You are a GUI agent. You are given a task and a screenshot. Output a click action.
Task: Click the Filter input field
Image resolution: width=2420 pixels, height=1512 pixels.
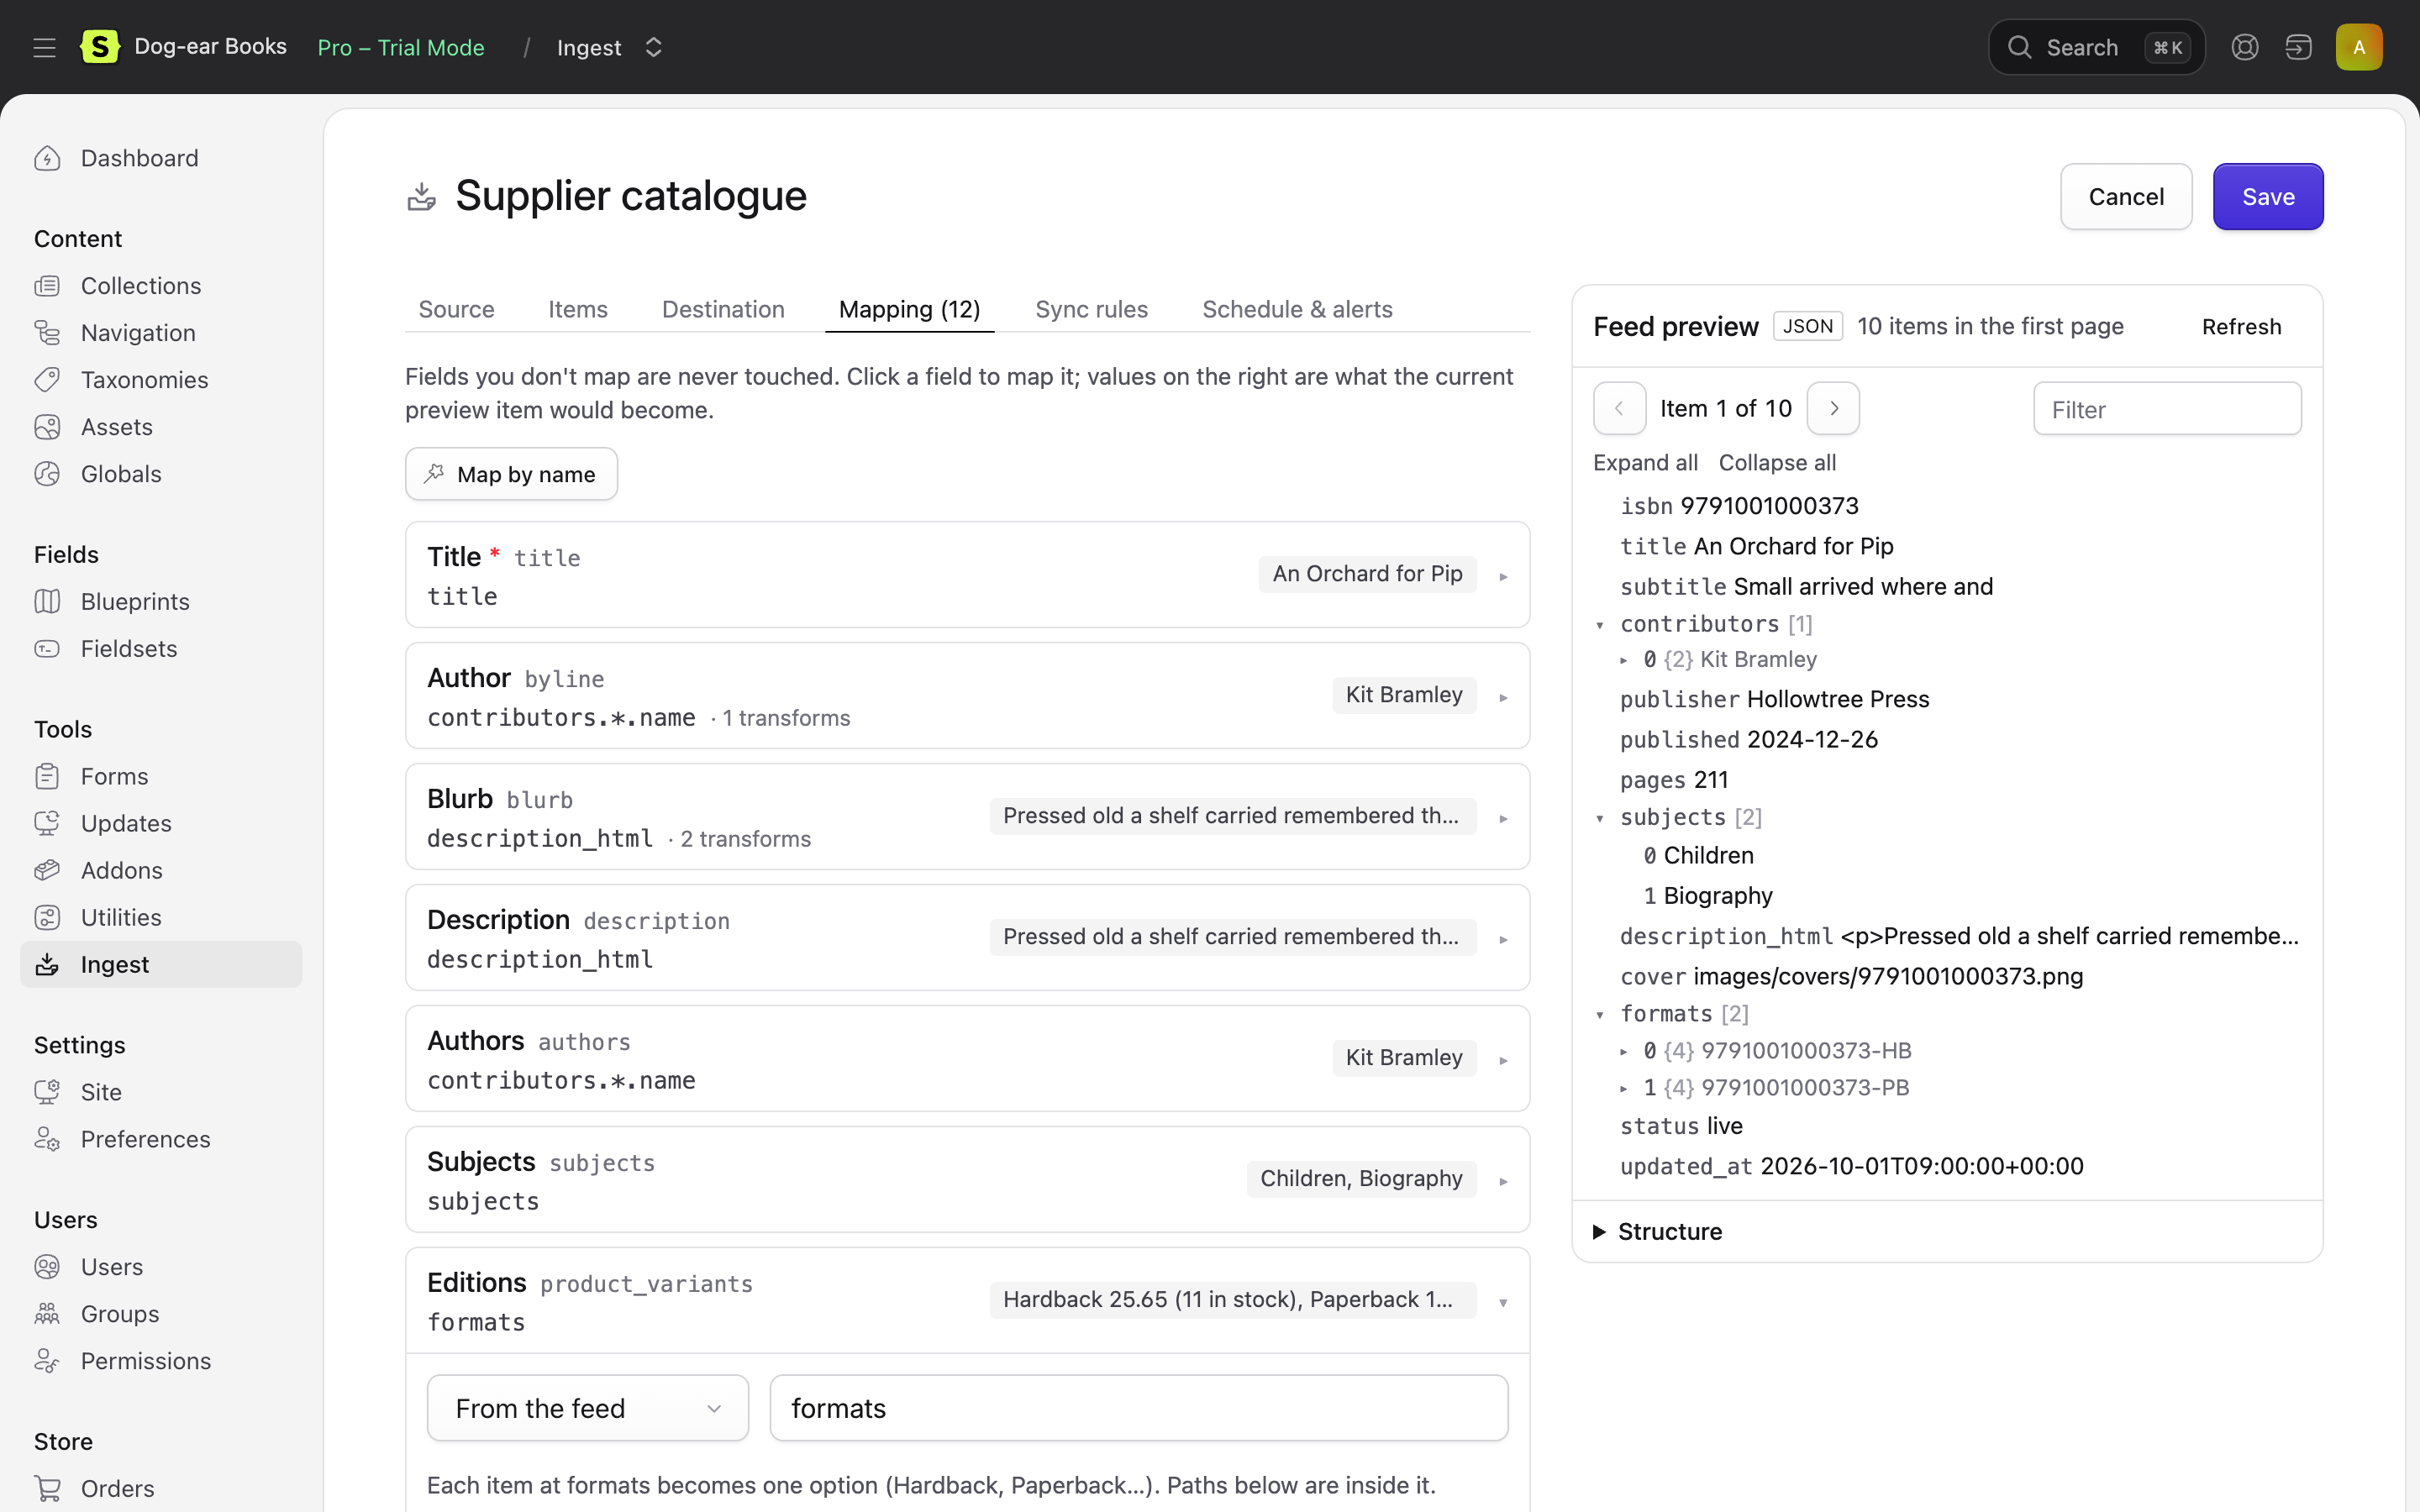(2167, 409)
